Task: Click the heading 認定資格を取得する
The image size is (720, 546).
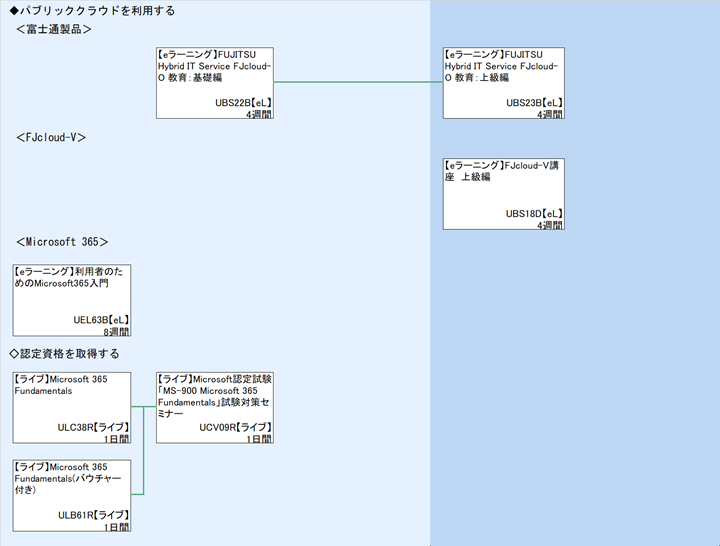Action: [x=65, y=354]
